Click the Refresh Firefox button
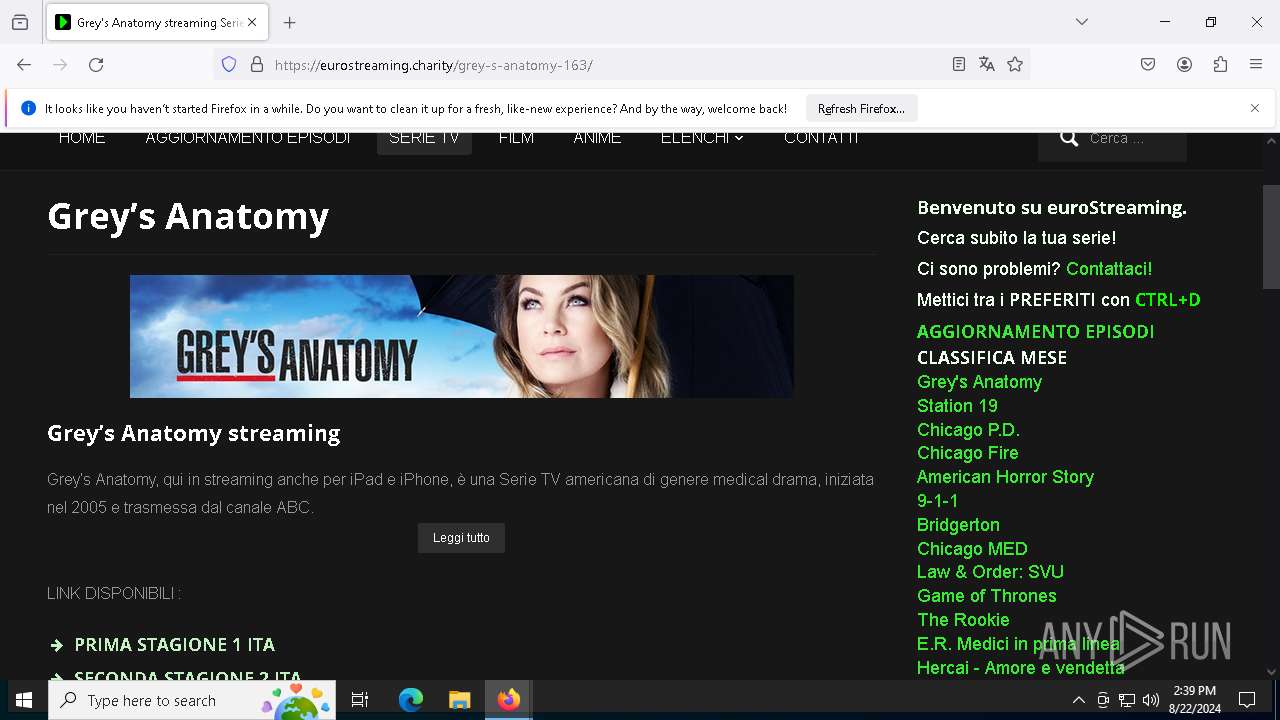 [x=861, y=108]
